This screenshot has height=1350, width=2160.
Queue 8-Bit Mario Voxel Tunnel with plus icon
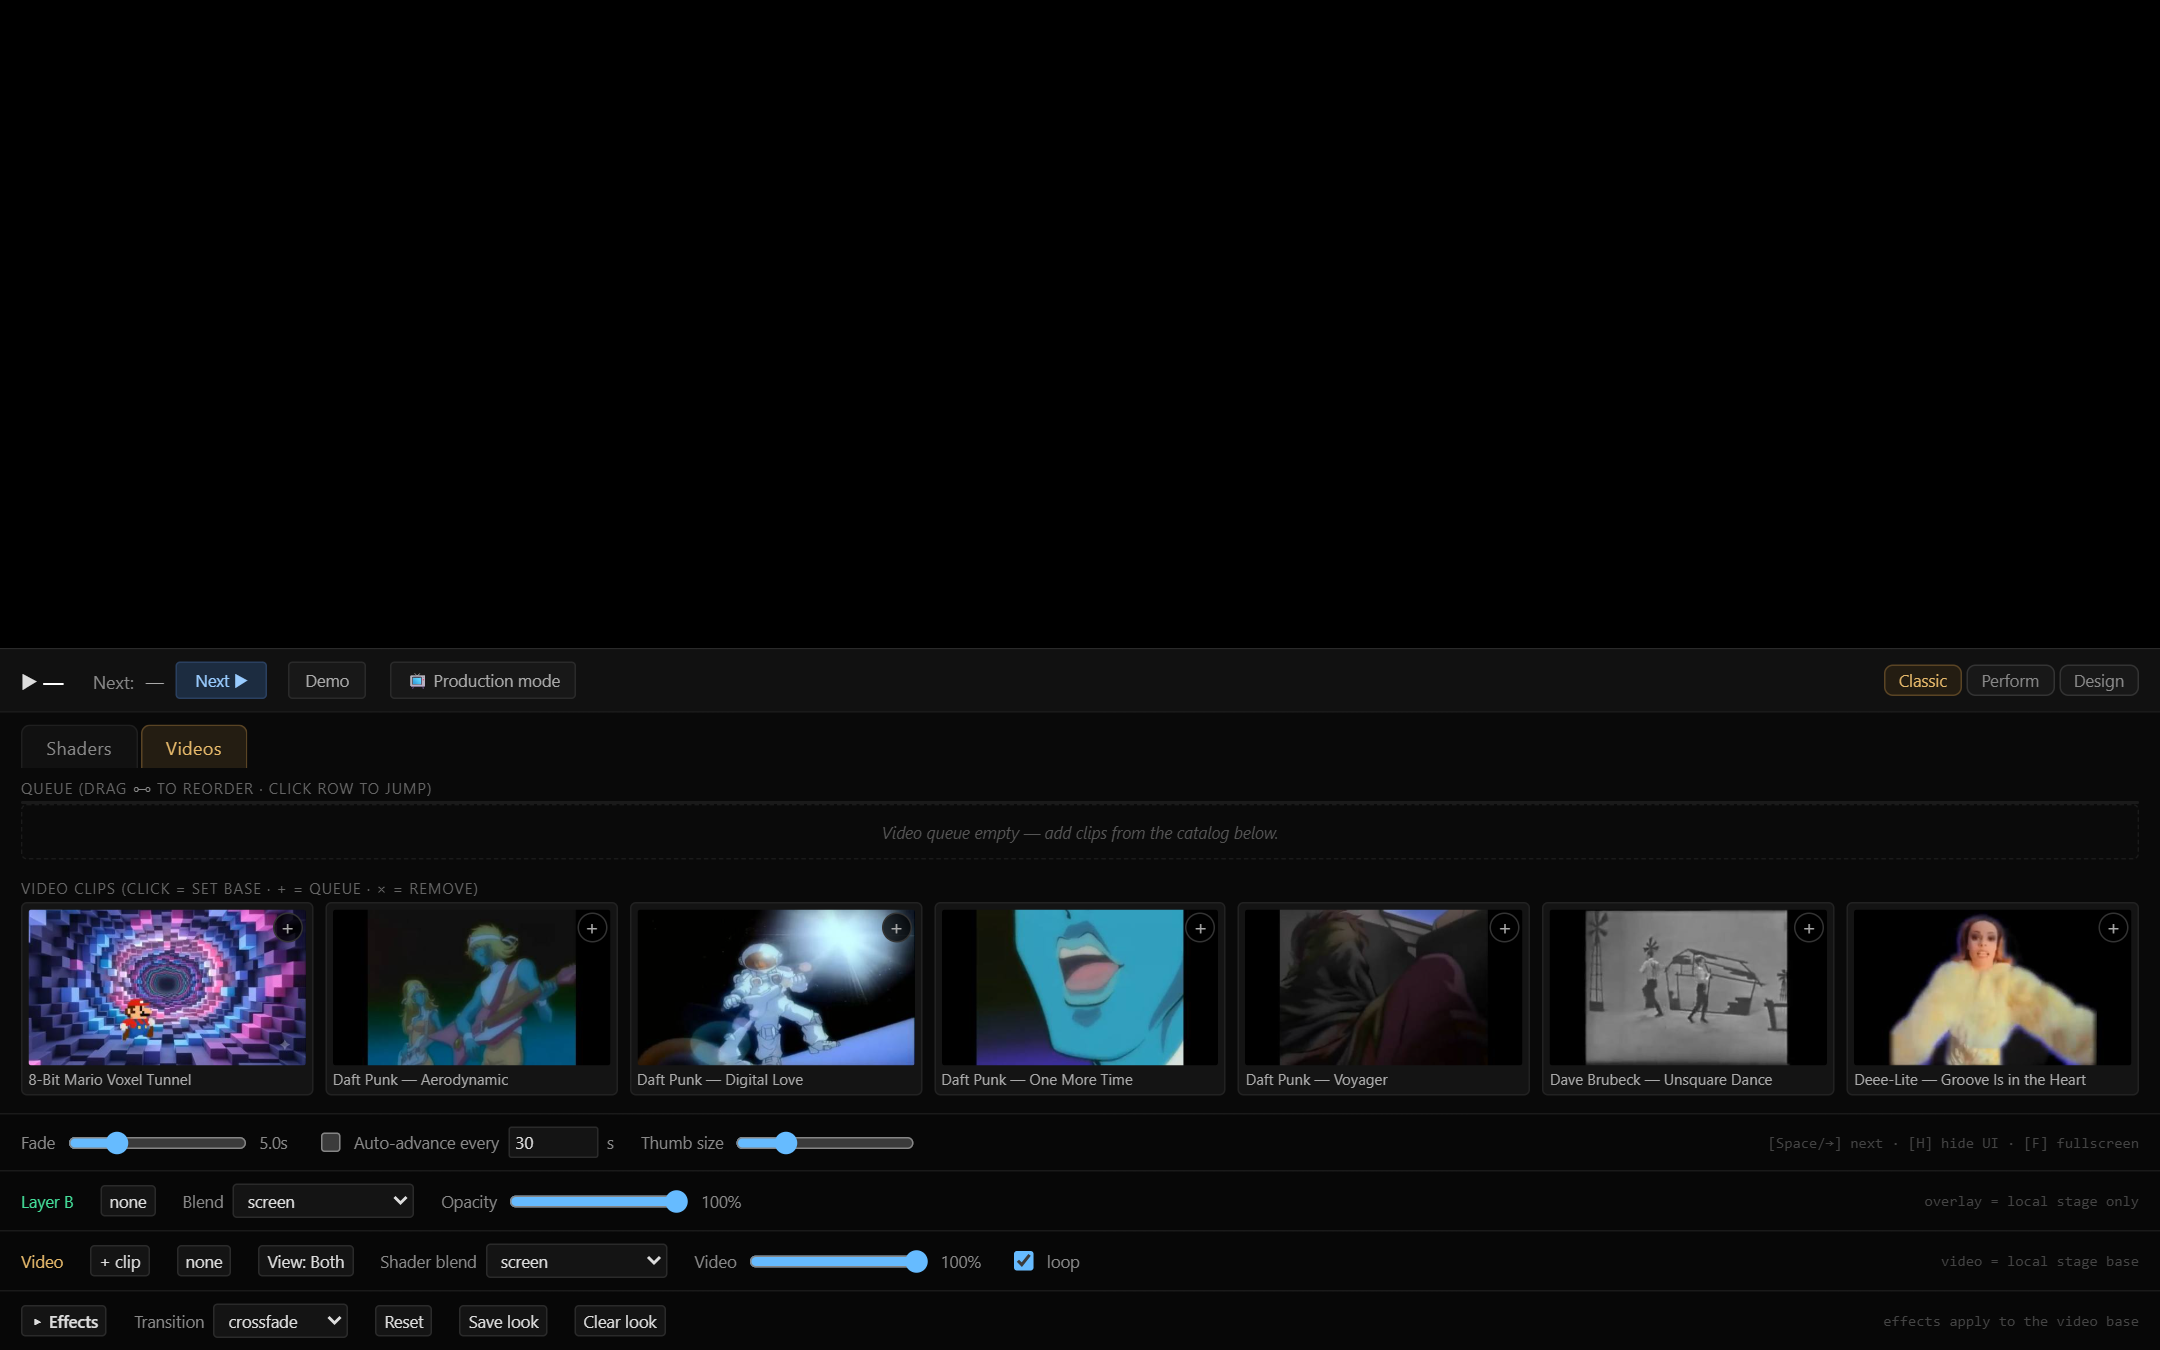tap(288, 928)
